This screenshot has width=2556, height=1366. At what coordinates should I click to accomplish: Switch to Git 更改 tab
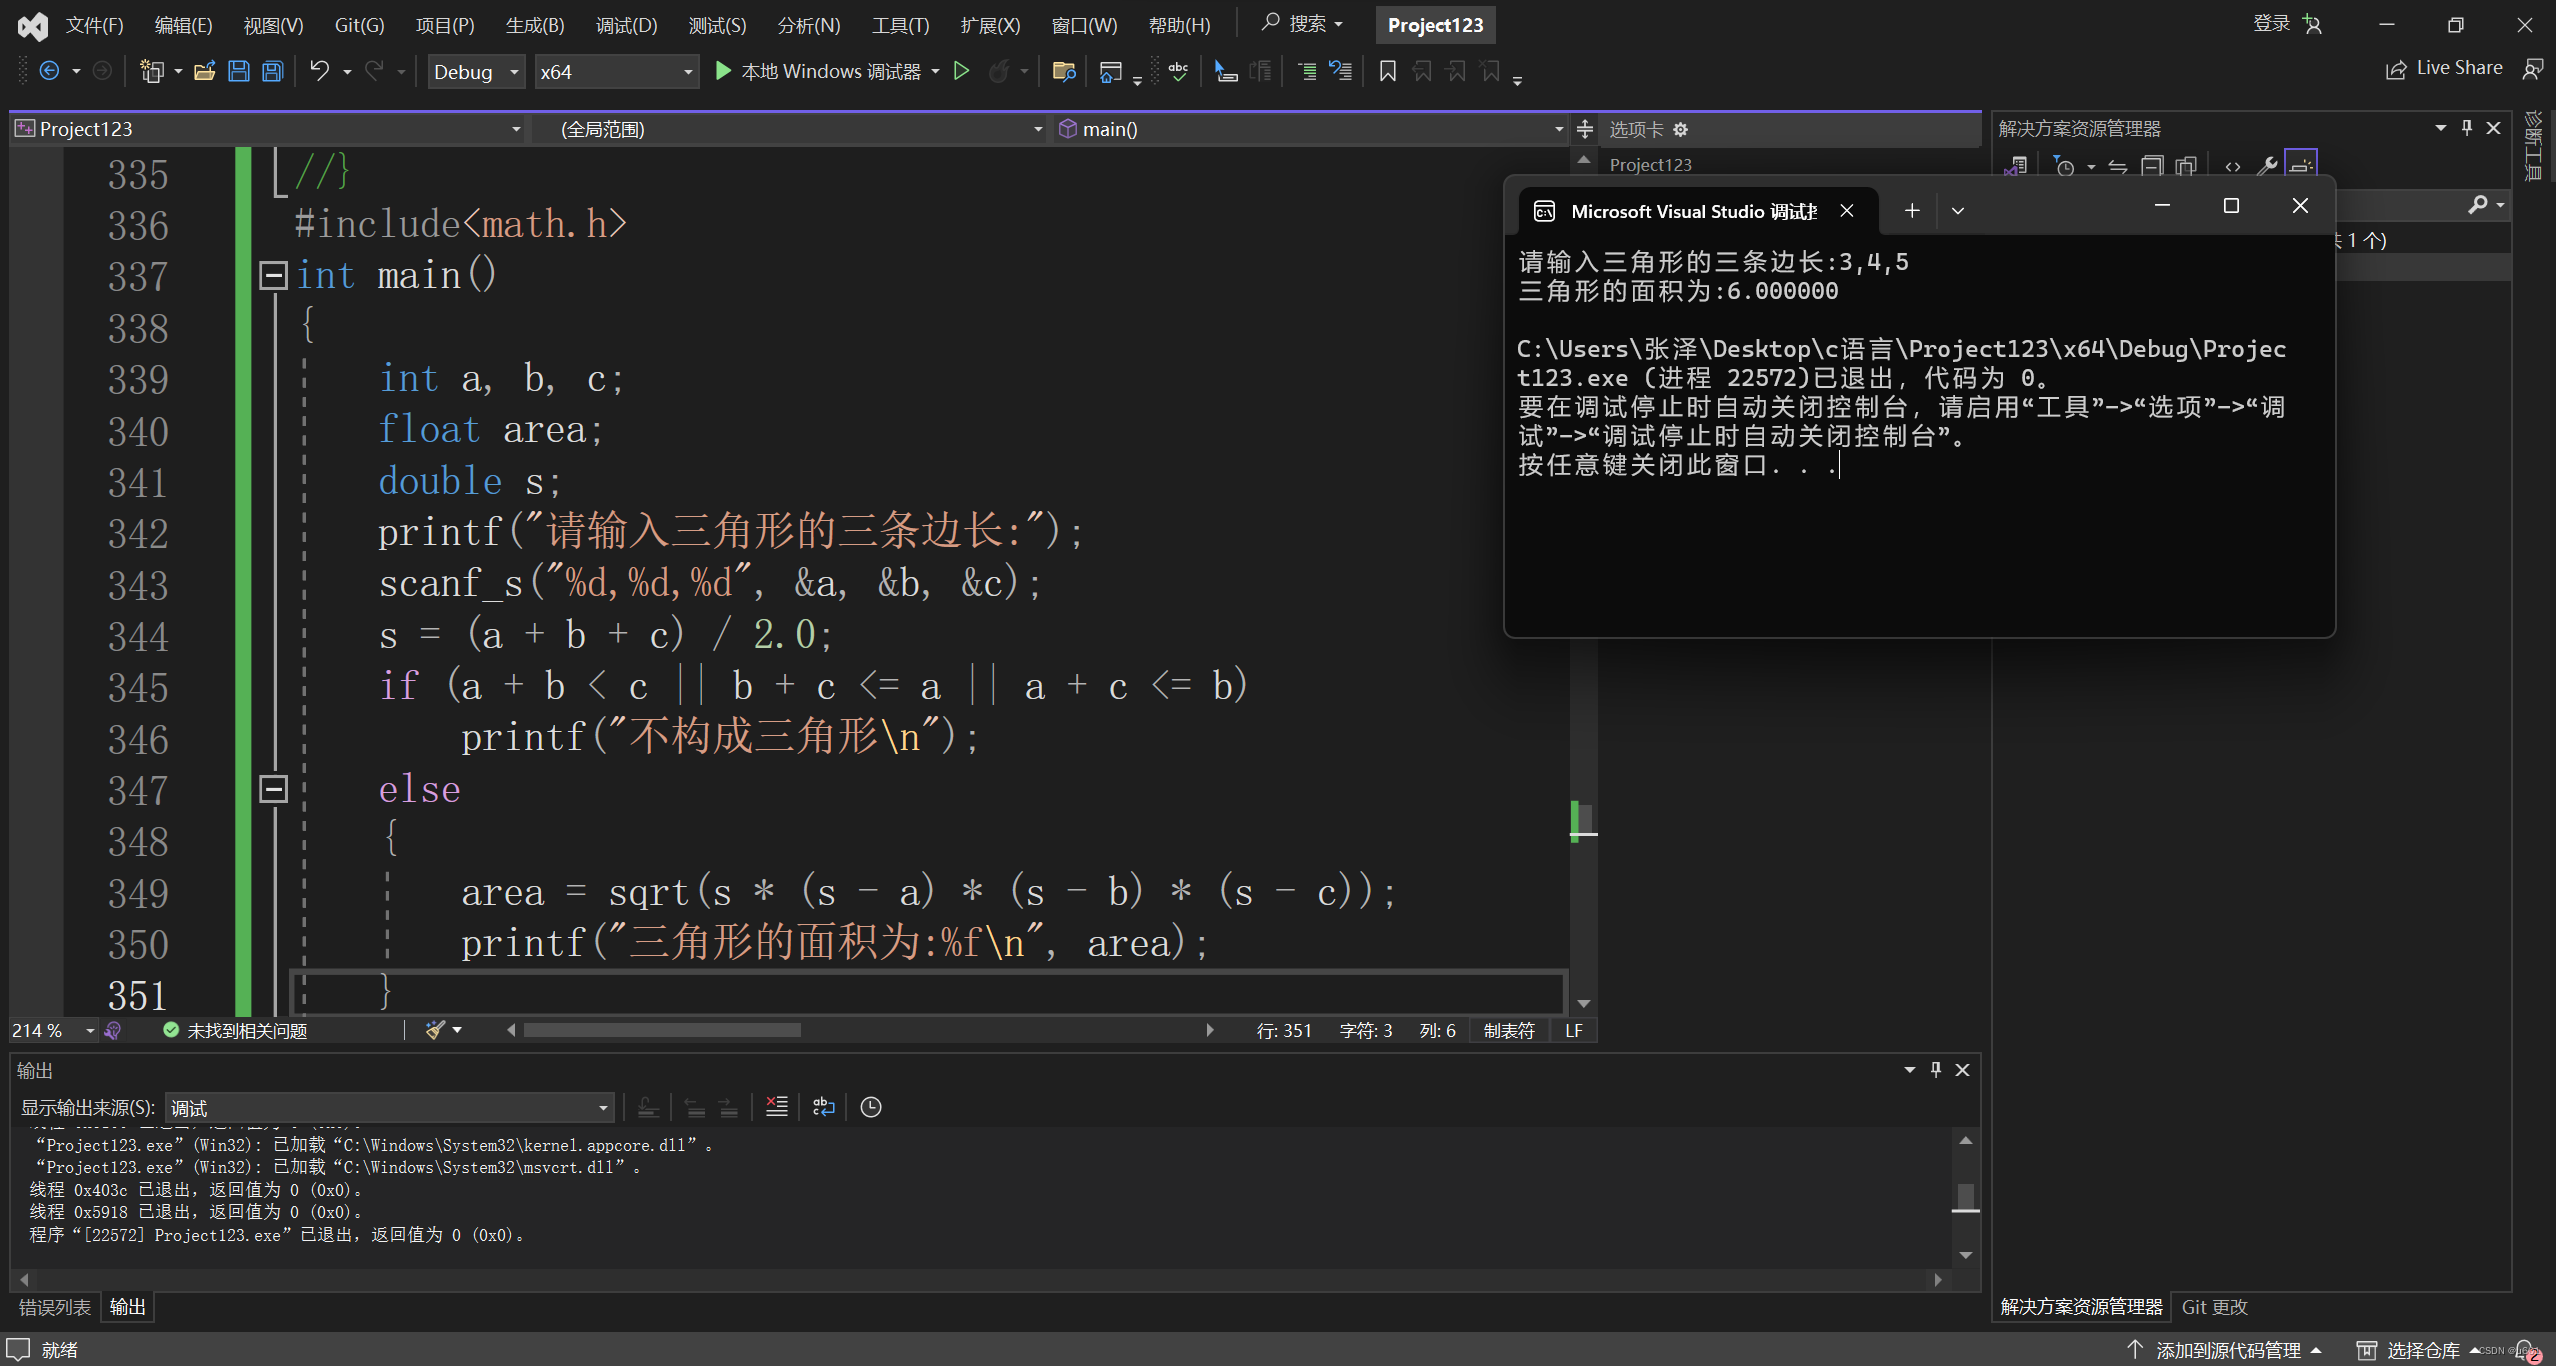click(2213, 1307)
